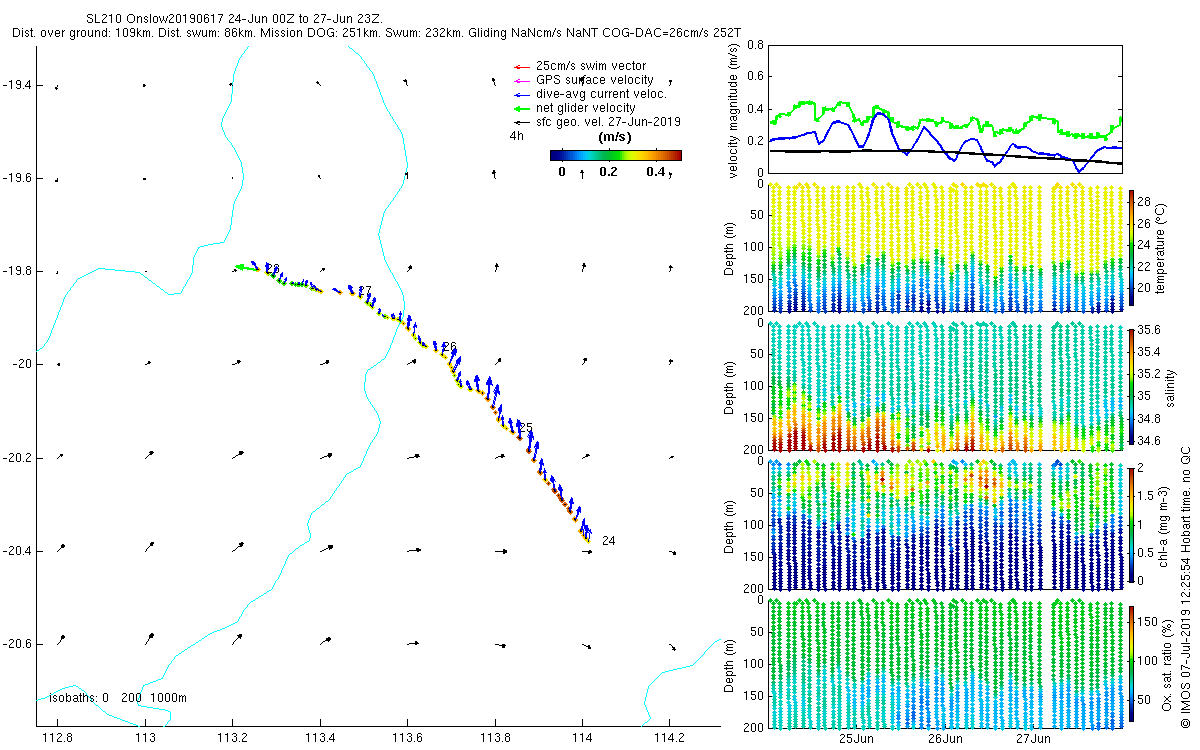Click the '26Jun' time axis label

(x=946, y=740)
